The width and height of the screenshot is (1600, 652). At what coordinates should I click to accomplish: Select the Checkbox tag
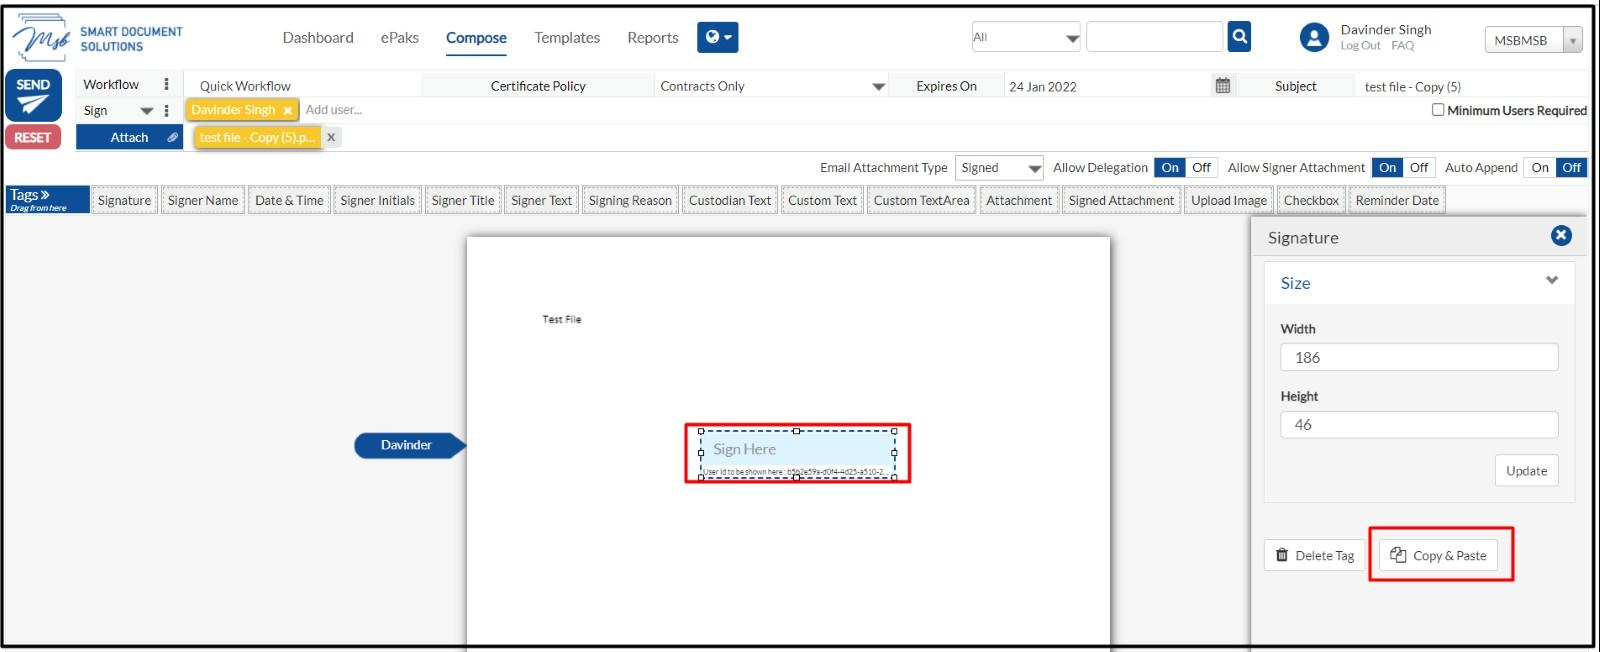(1311, 200)
